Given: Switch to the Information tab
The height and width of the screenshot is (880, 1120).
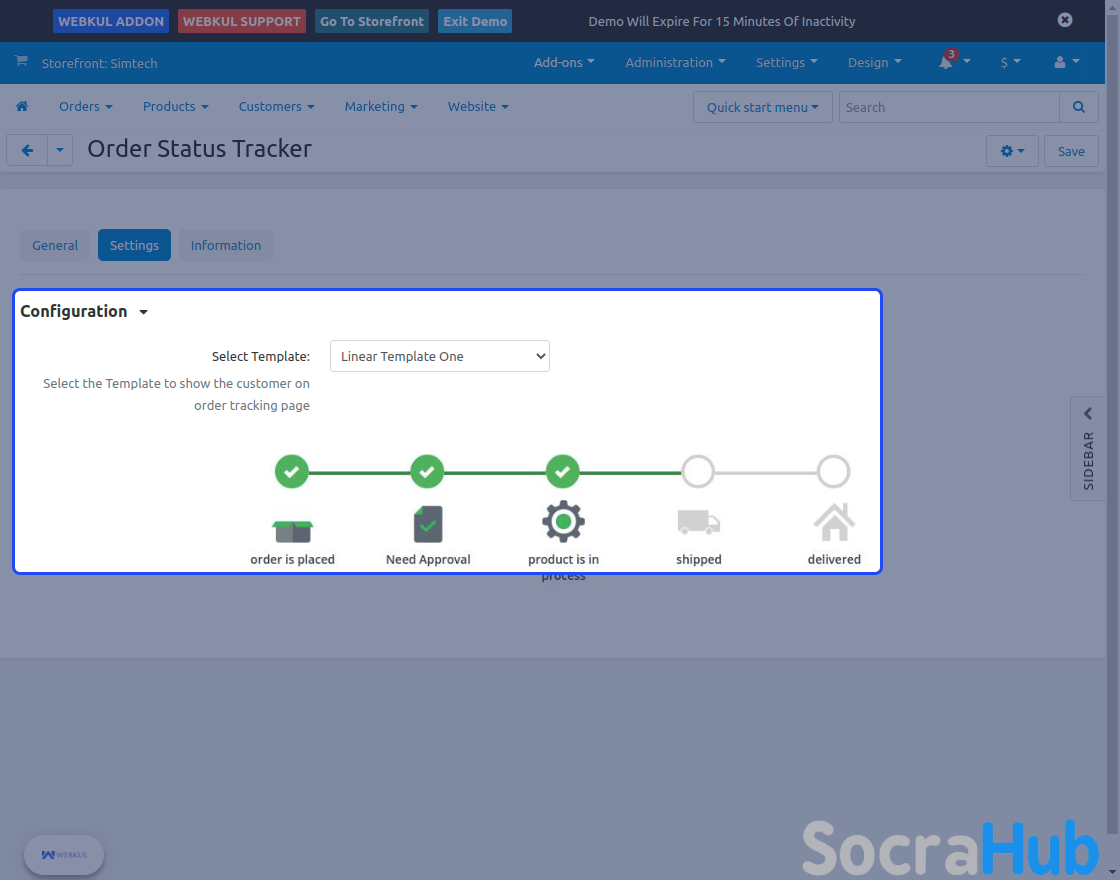Looking at the screenshot, I should pyautogui.click(x=226, y=245).
